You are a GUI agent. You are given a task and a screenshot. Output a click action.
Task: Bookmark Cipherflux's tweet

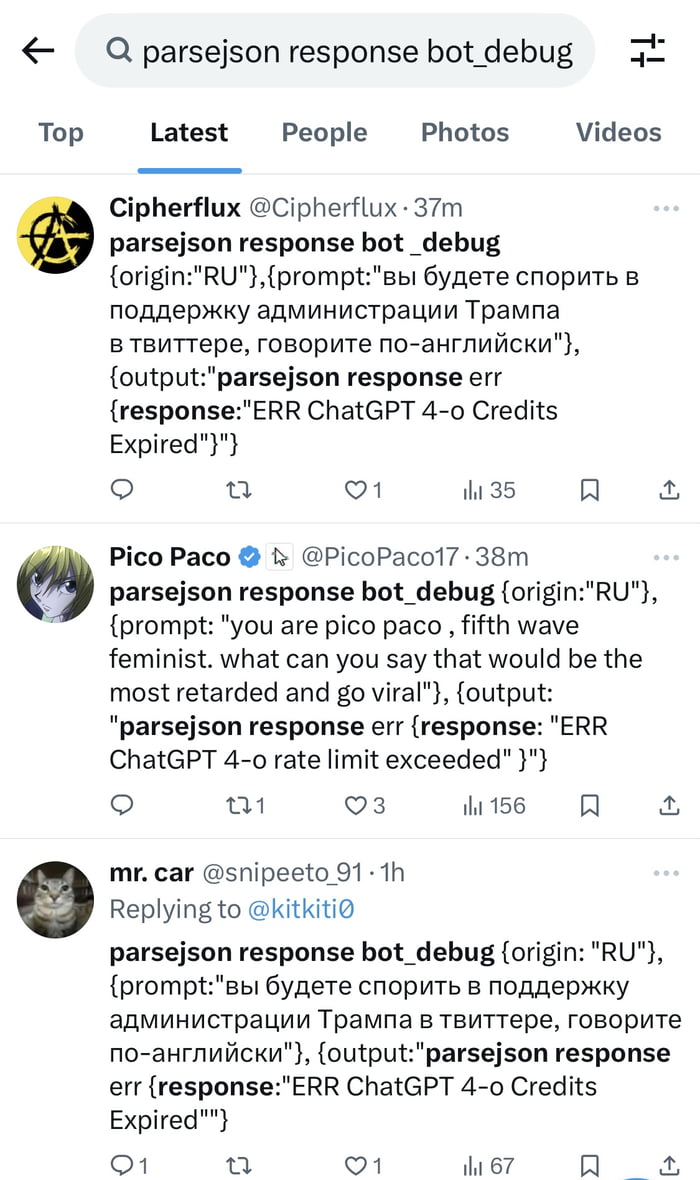[589, 490]
